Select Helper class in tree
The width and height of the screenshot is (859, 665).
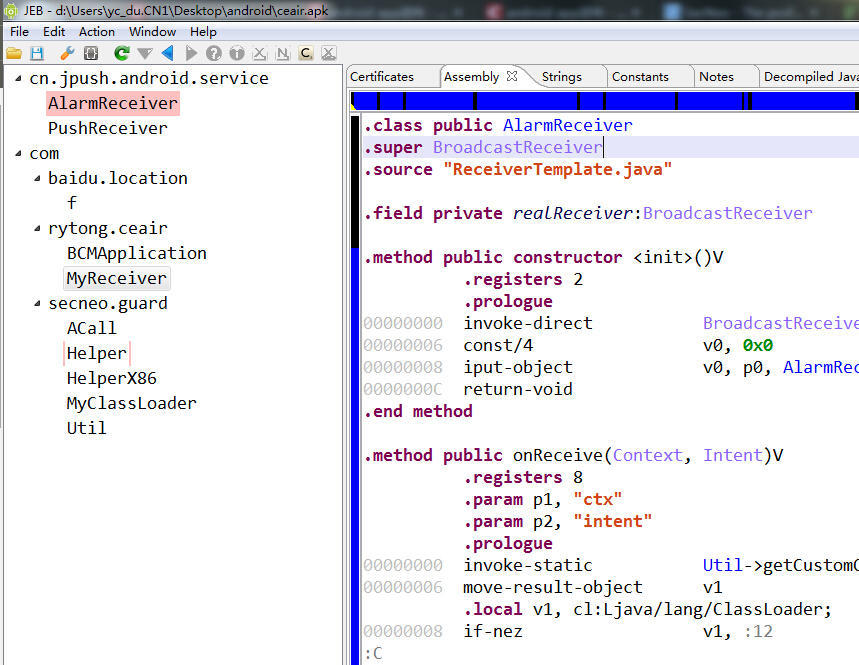(96, 353)
